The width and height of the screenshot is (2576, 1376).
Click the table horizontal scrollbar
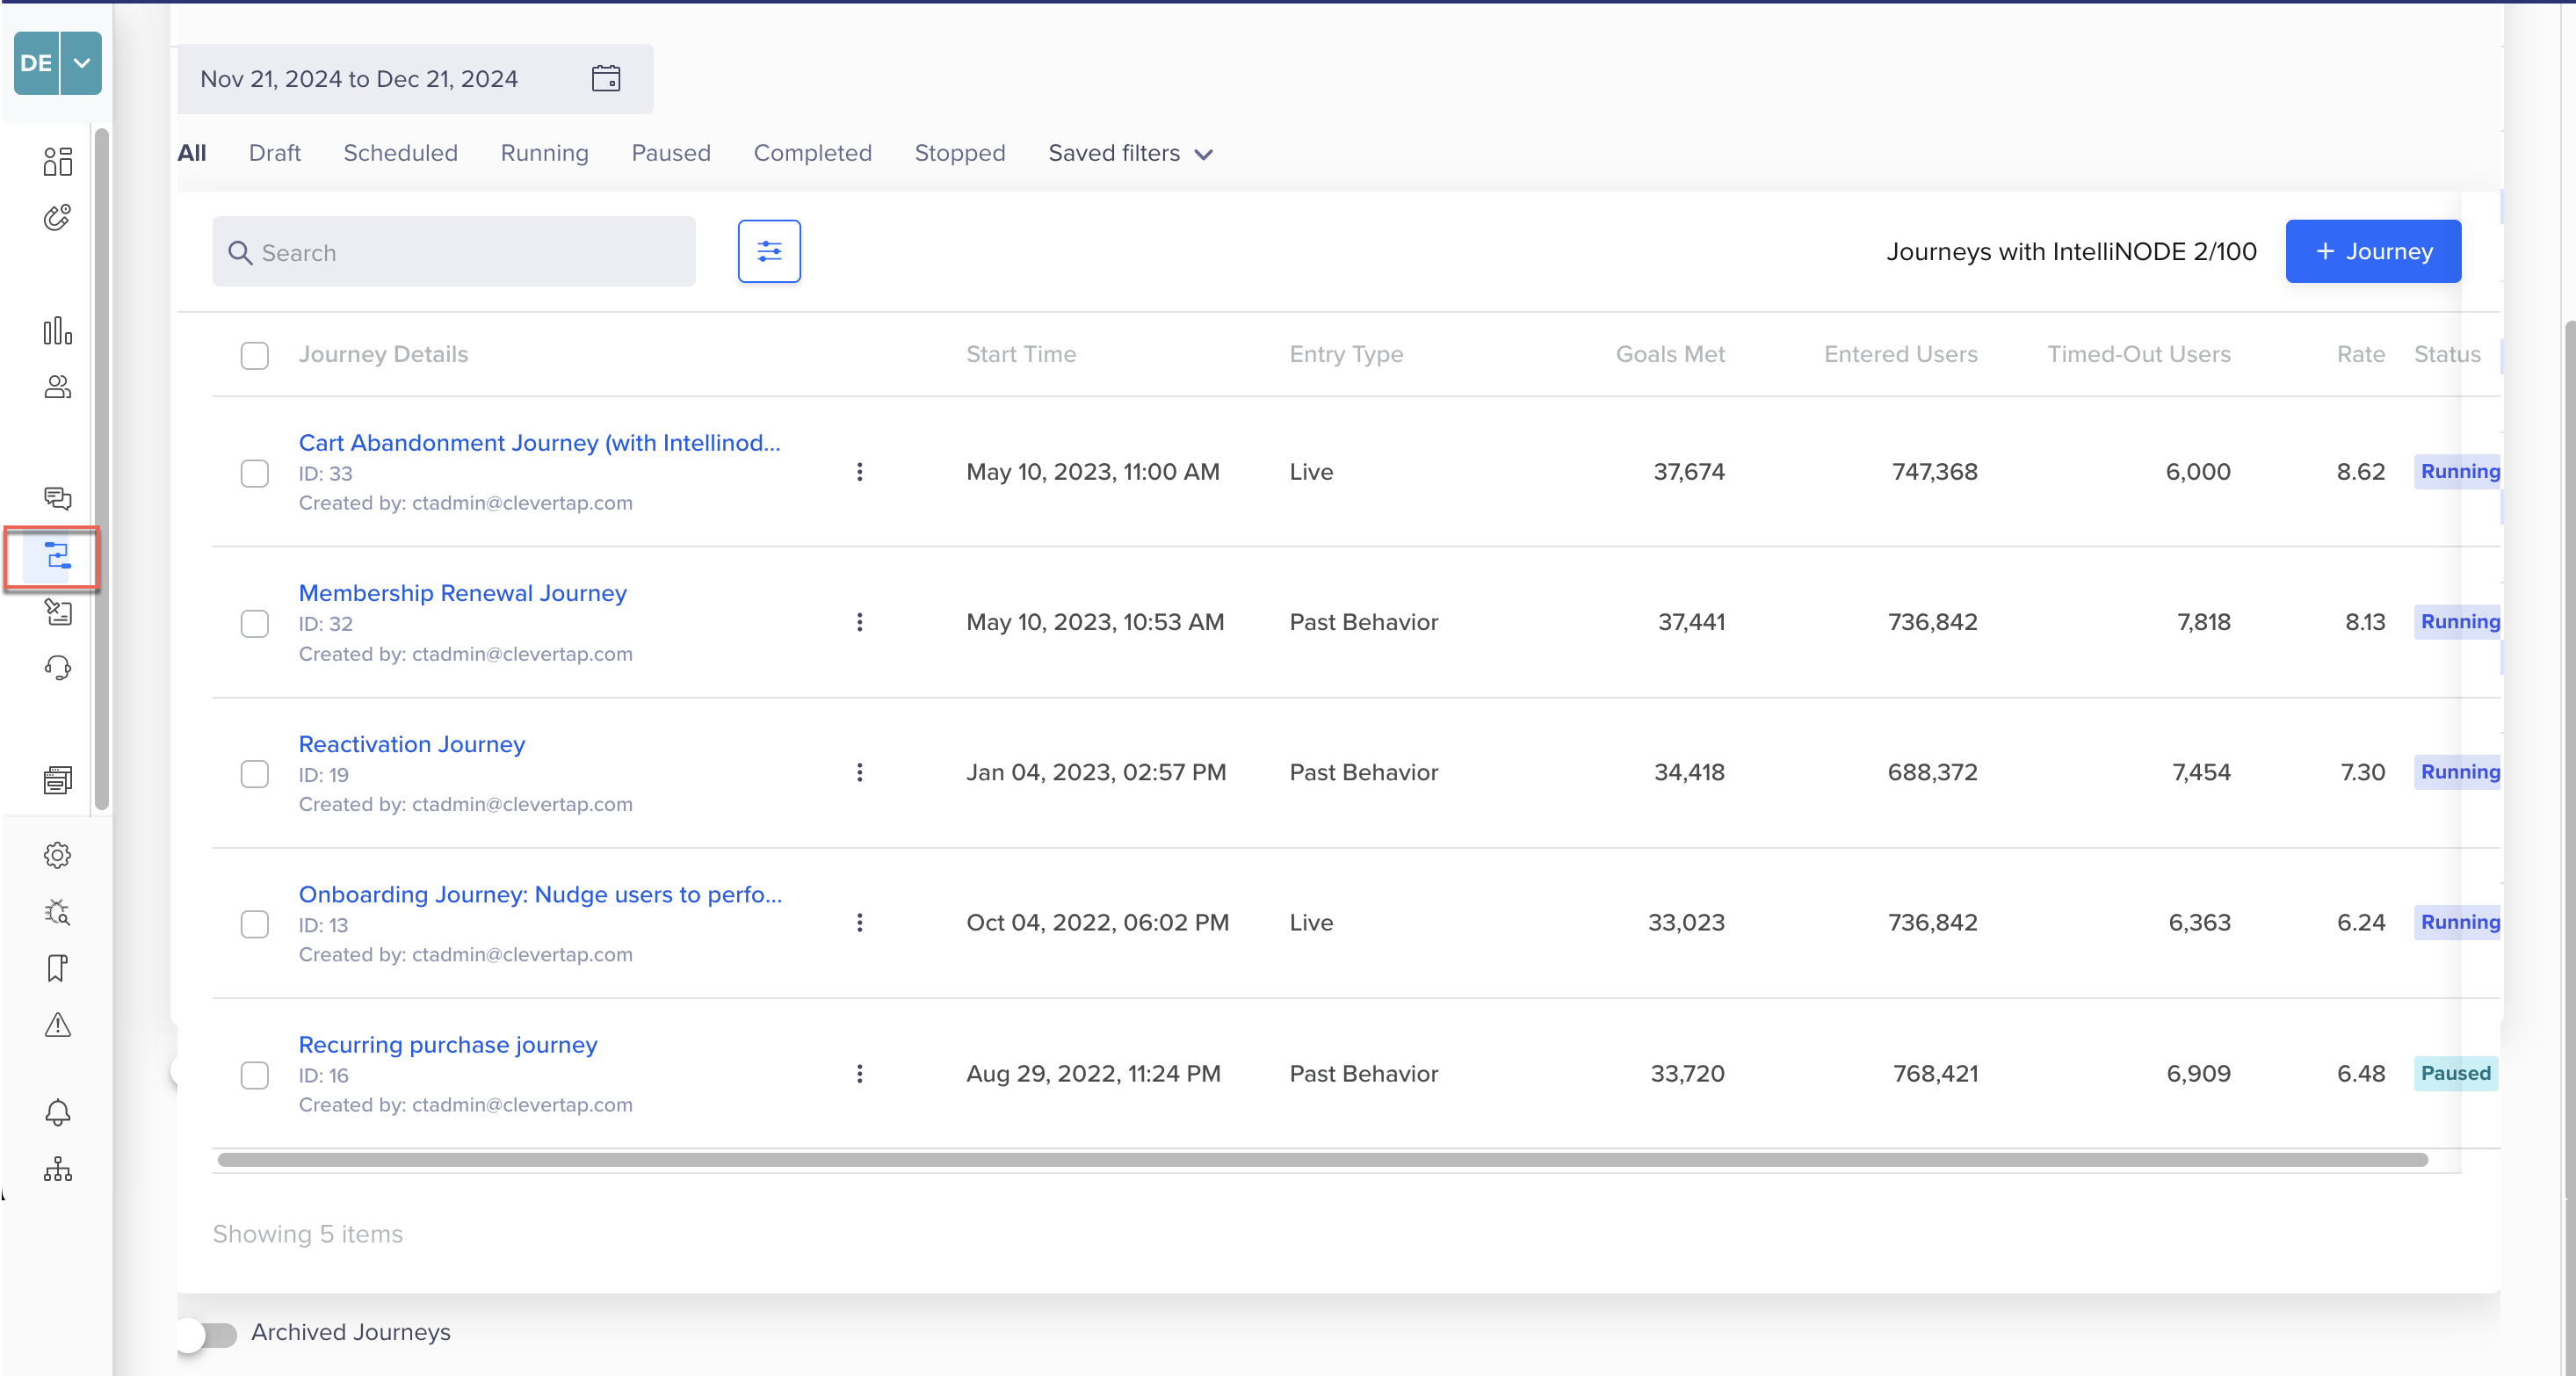click(1322, 1160)
